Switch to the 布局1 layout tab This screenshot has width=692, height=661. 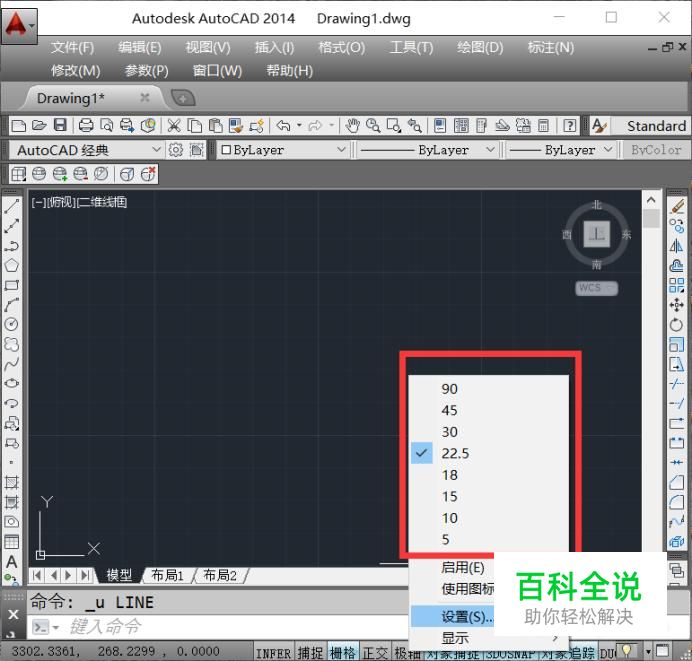(167, 575)
